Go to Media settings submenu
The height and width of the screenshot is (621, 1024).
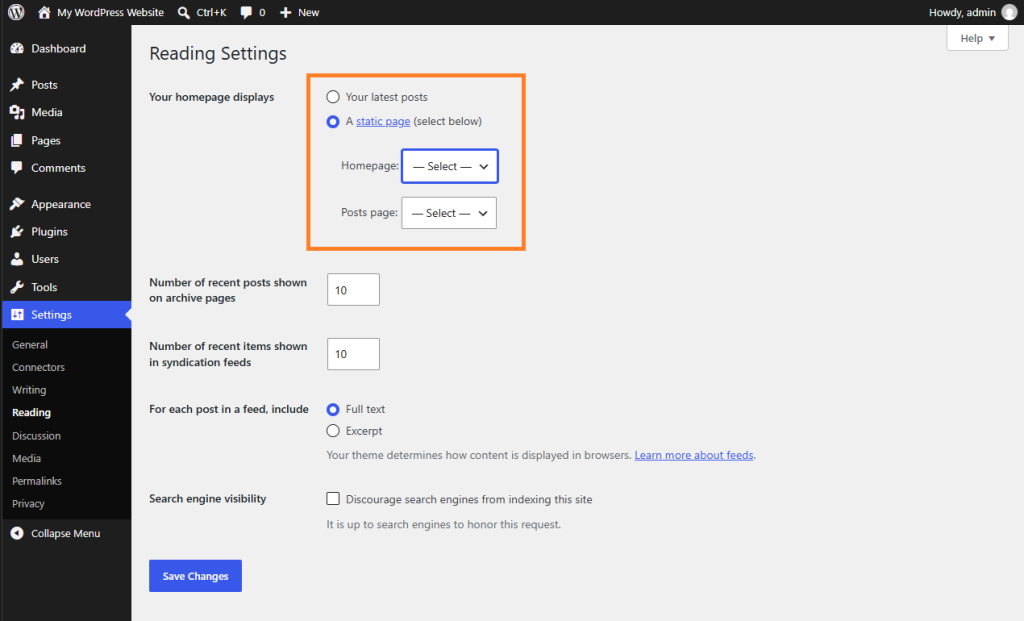click(x=27, y=458)
